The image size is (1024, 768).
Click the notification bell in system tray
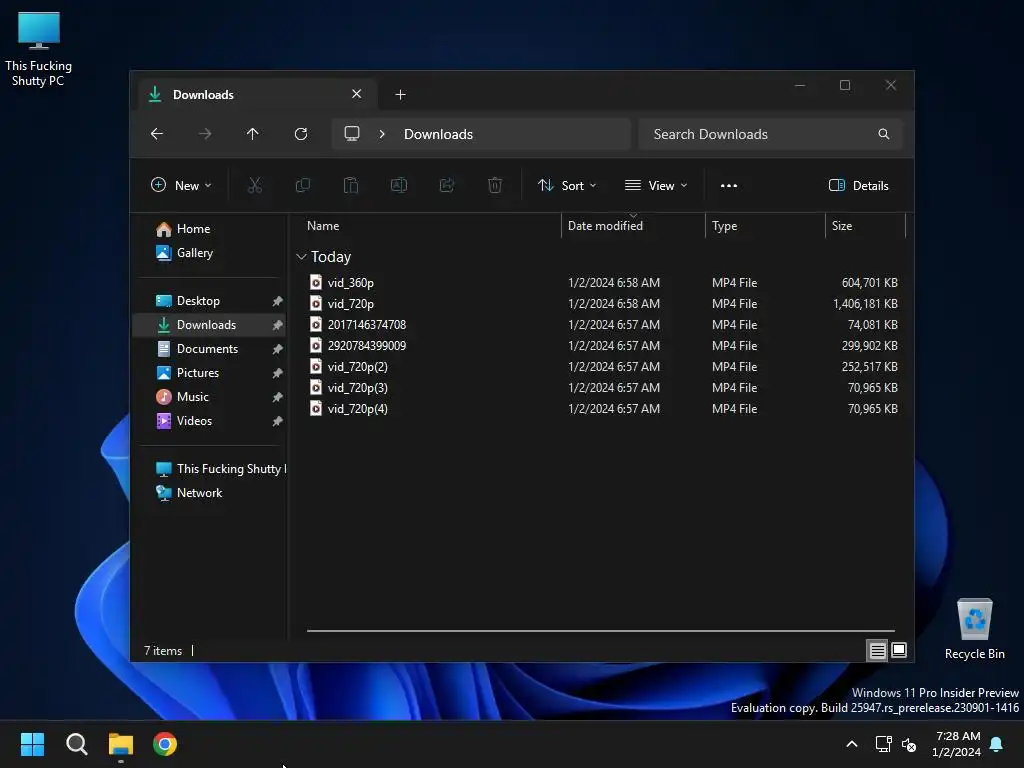coord(997,744)
